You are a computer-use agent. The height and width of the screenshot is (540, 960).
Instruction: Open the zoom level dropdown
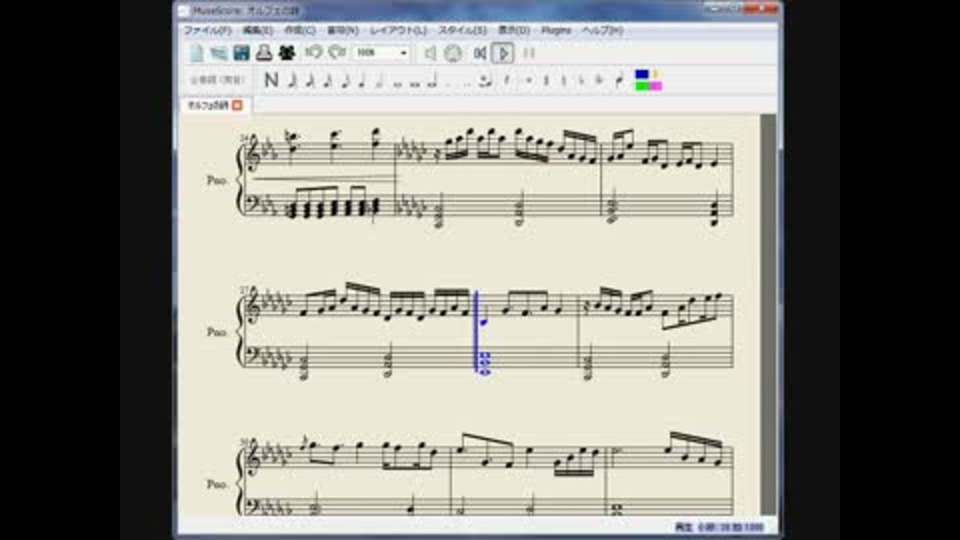[x=381, y=53]
